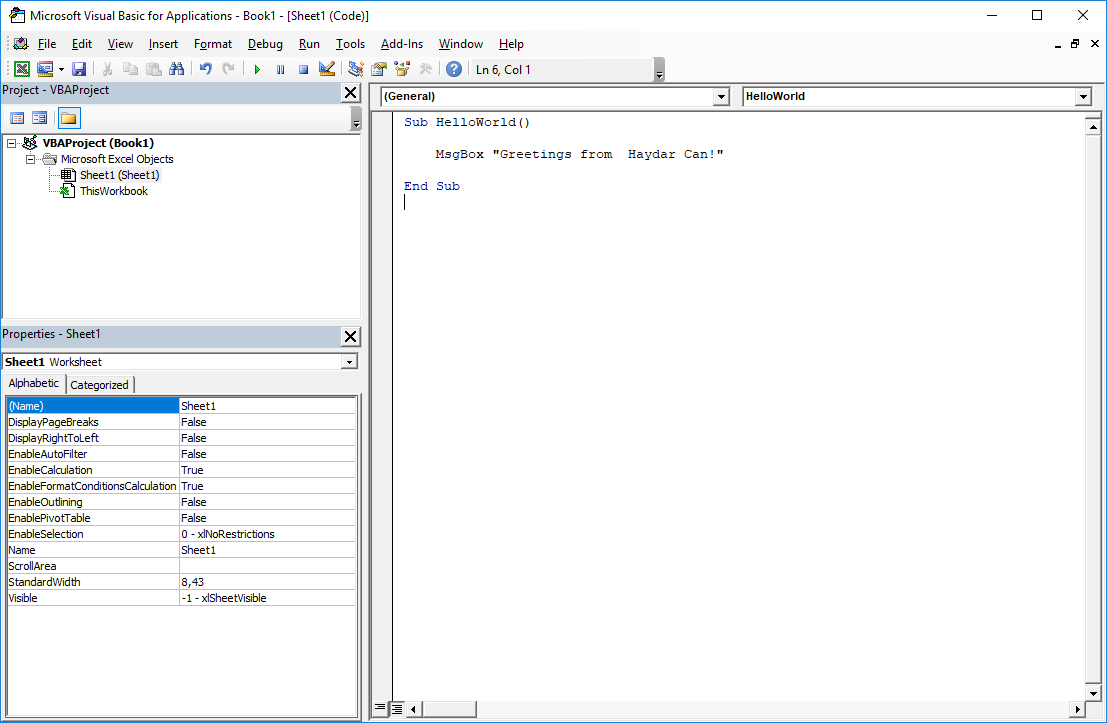The height and width of the screenshot is (723, 1107).
Task: Save the workbook with the floppy icon
Action: (79, 69)
